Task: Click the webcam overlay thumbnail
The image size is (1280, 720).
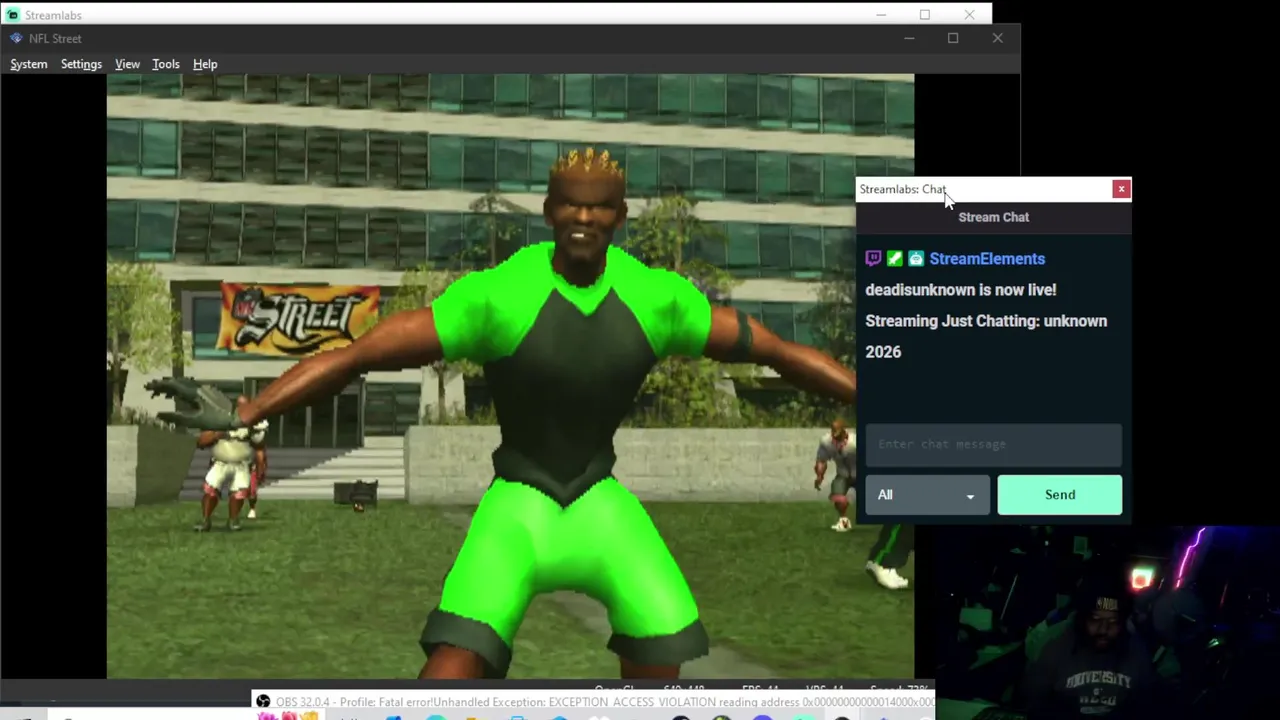Action: 1108,622
